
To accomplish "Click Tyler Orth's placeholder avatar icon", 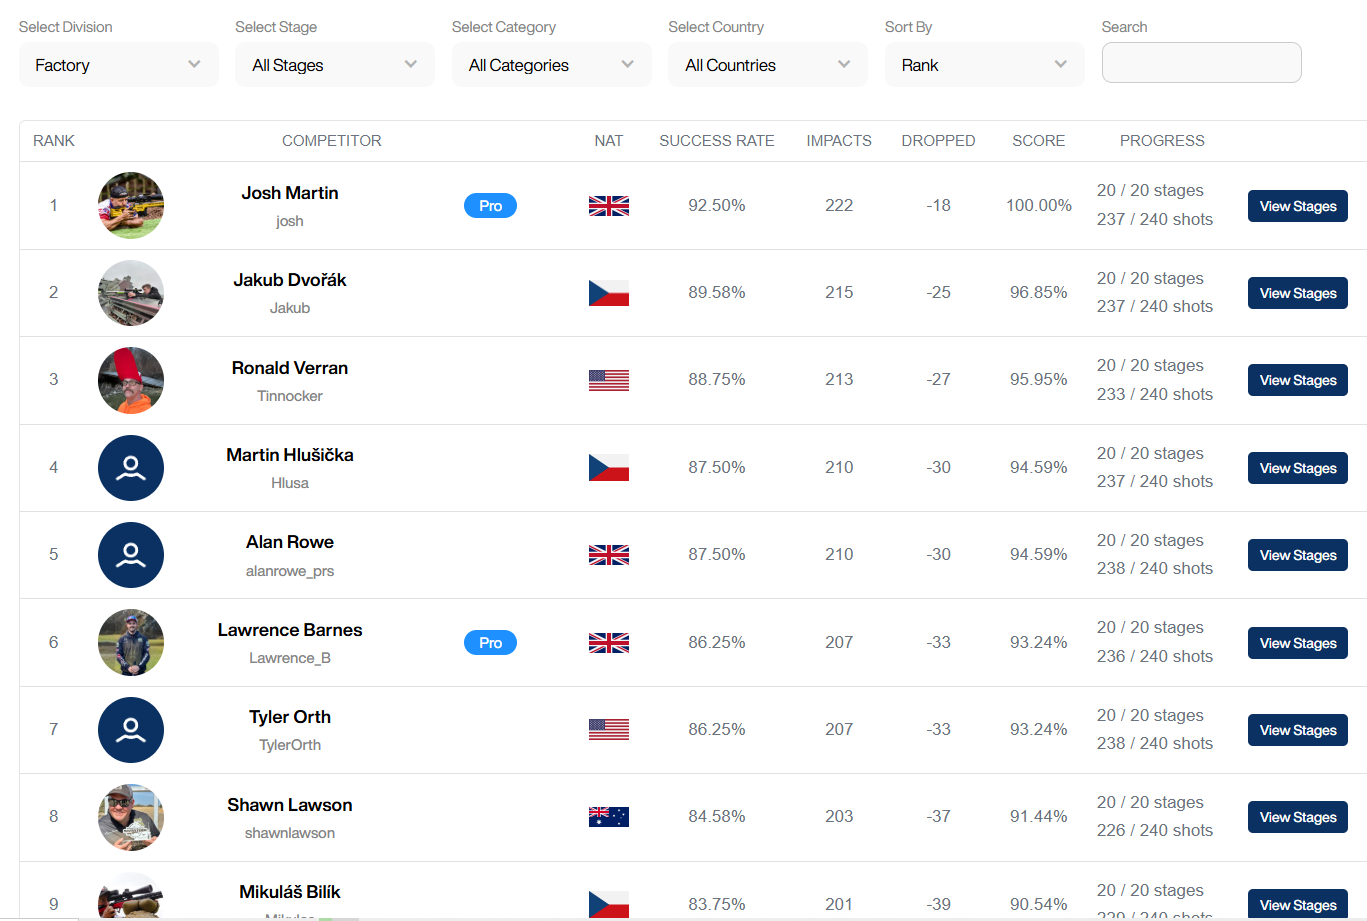I will click(x=131, y=730).
